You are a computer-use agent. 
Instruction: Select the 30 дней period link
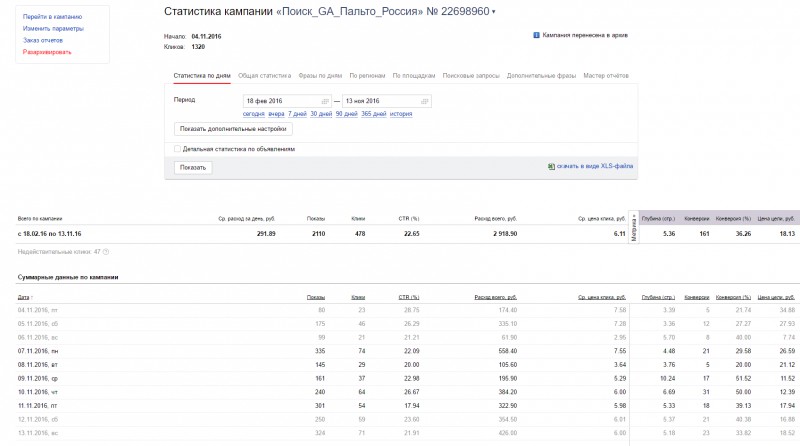(x=320, y=114)
